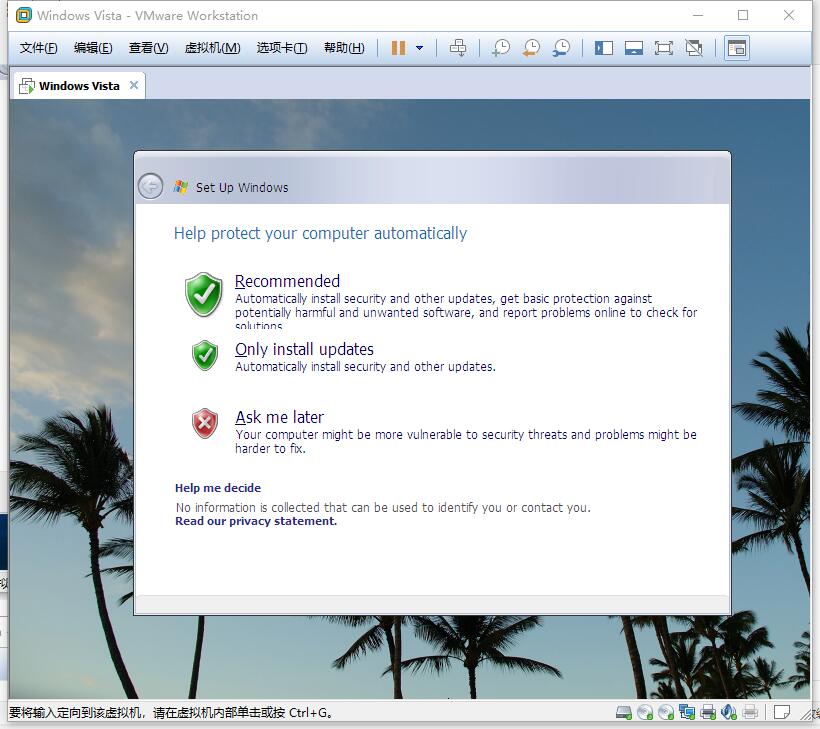Image resolution: width=820 pixels, height=729 pixels.
Task: Open the message log note icon
Action: (782, 712)
